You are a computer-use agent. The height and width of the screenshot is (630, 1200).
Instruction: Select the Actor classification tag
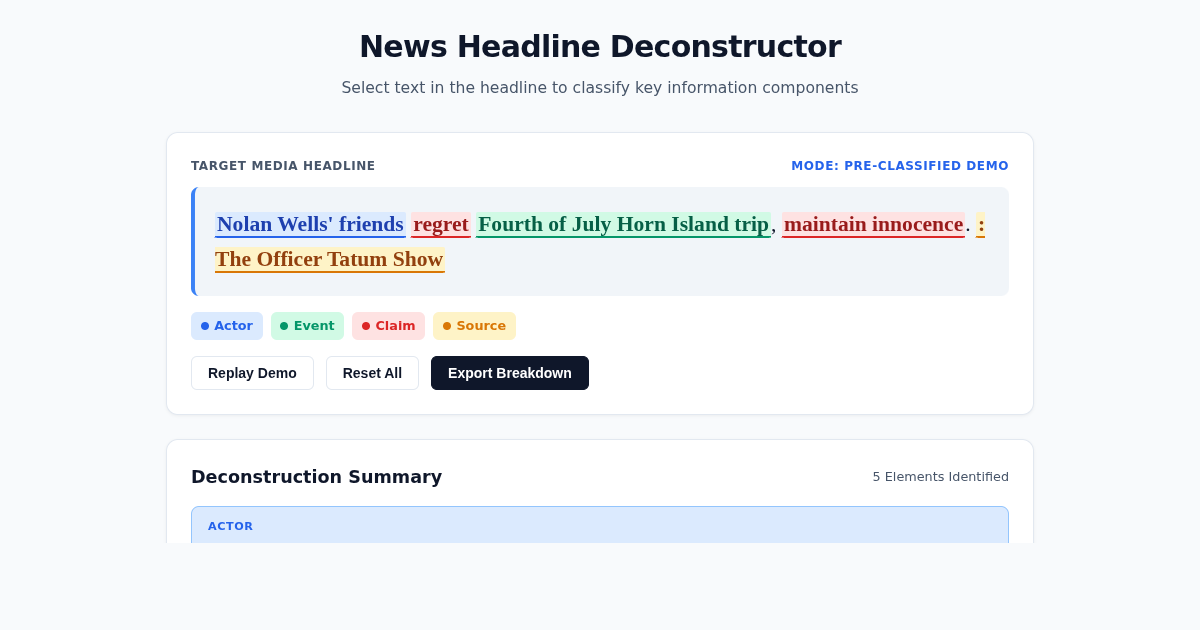pyautogui.click(x=227, y=326)
